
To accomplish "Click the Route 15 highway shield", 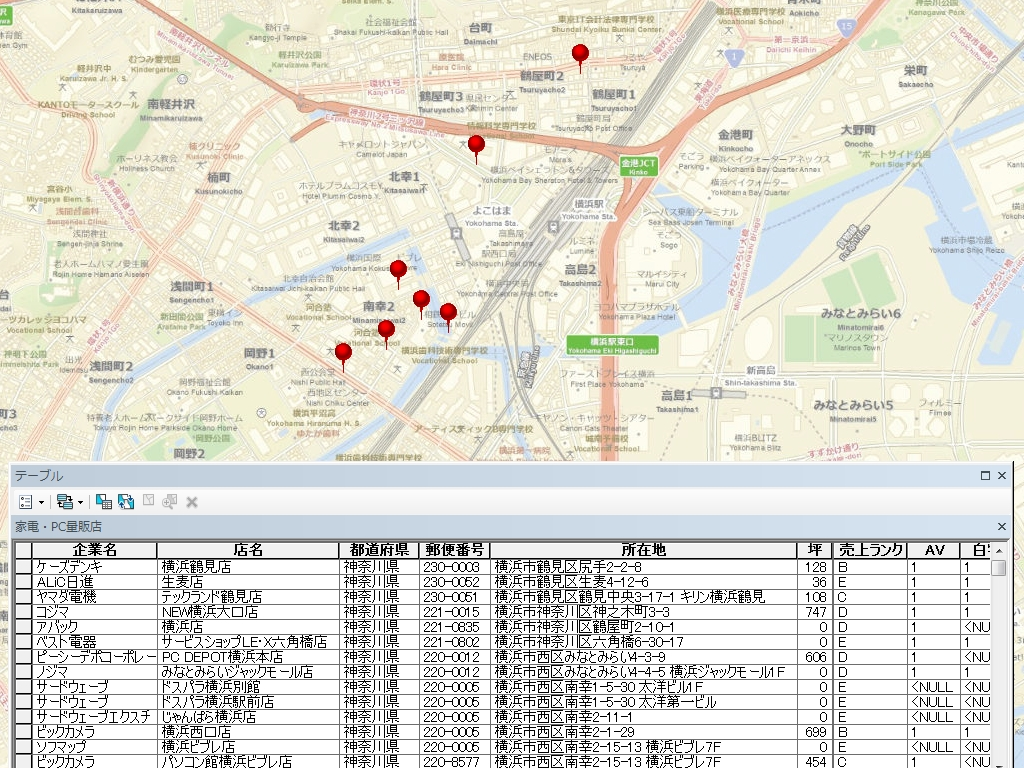I will (846, 27).
